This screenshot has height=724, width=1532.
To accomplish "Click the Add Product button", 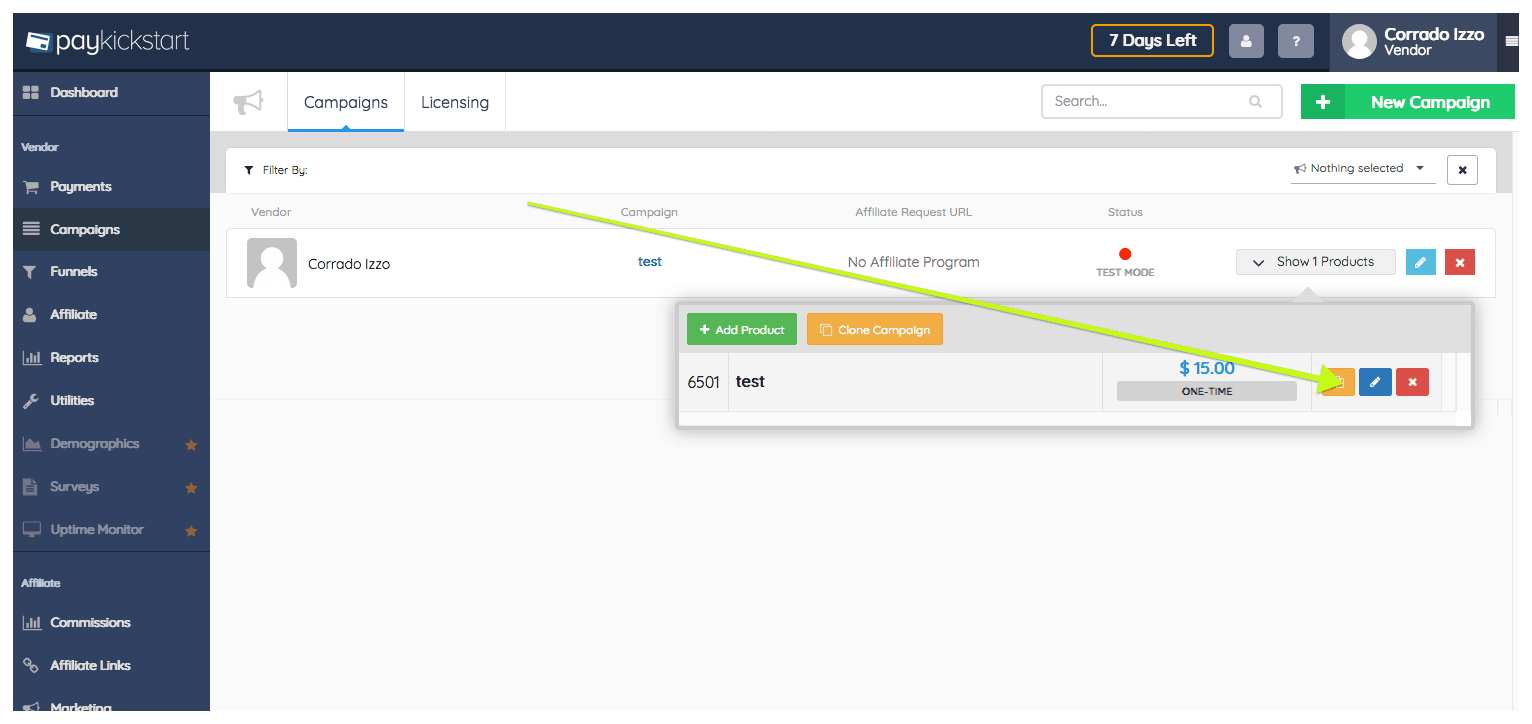I will click(742, 329).
